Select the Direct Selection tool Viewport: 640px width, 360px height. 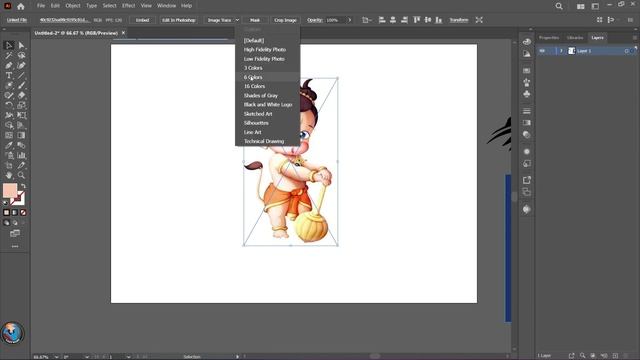click(21, 45)
